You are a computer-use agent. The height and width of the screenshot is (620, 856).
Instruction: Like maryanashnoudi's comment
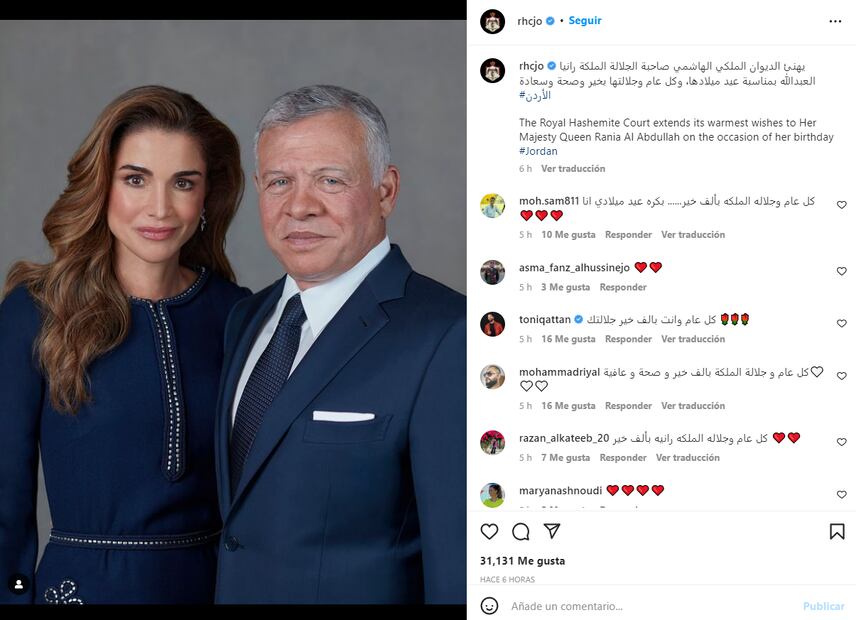tap(841, 494)
